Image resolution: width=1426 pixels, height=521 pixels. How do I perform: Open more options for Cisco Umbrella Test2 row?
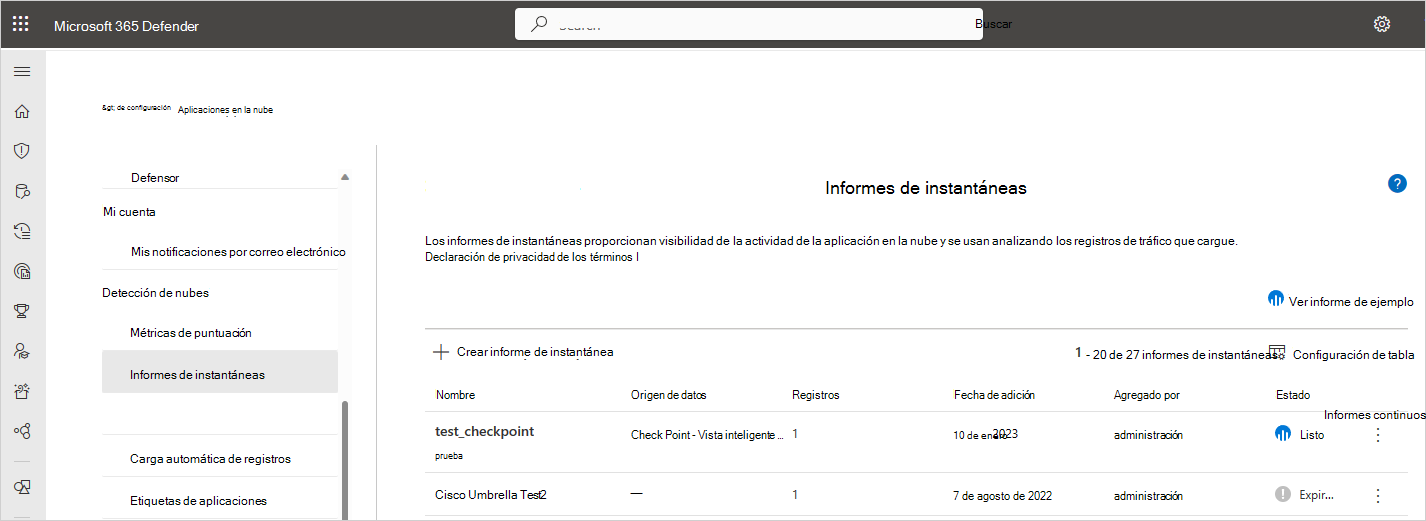1378,495
